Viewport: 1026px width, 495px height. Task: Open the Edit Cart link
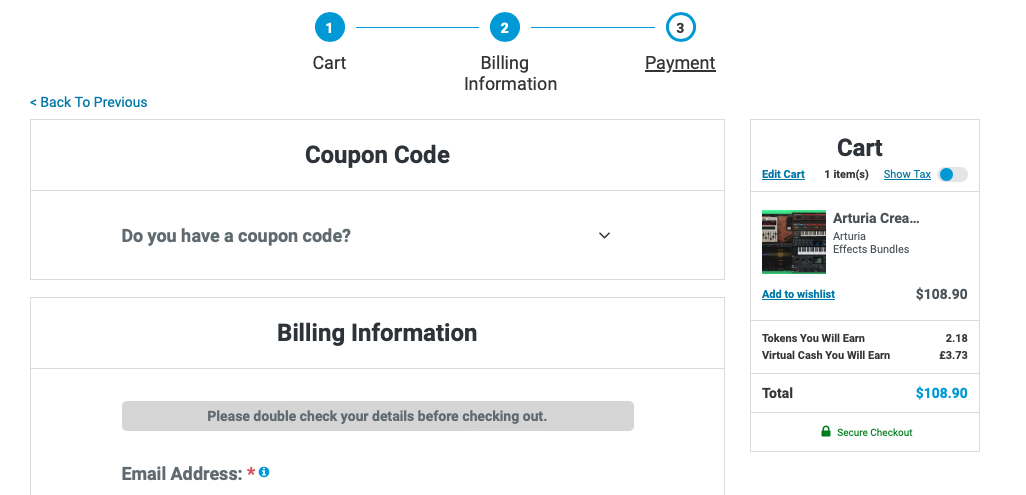(x=783, y=174)
